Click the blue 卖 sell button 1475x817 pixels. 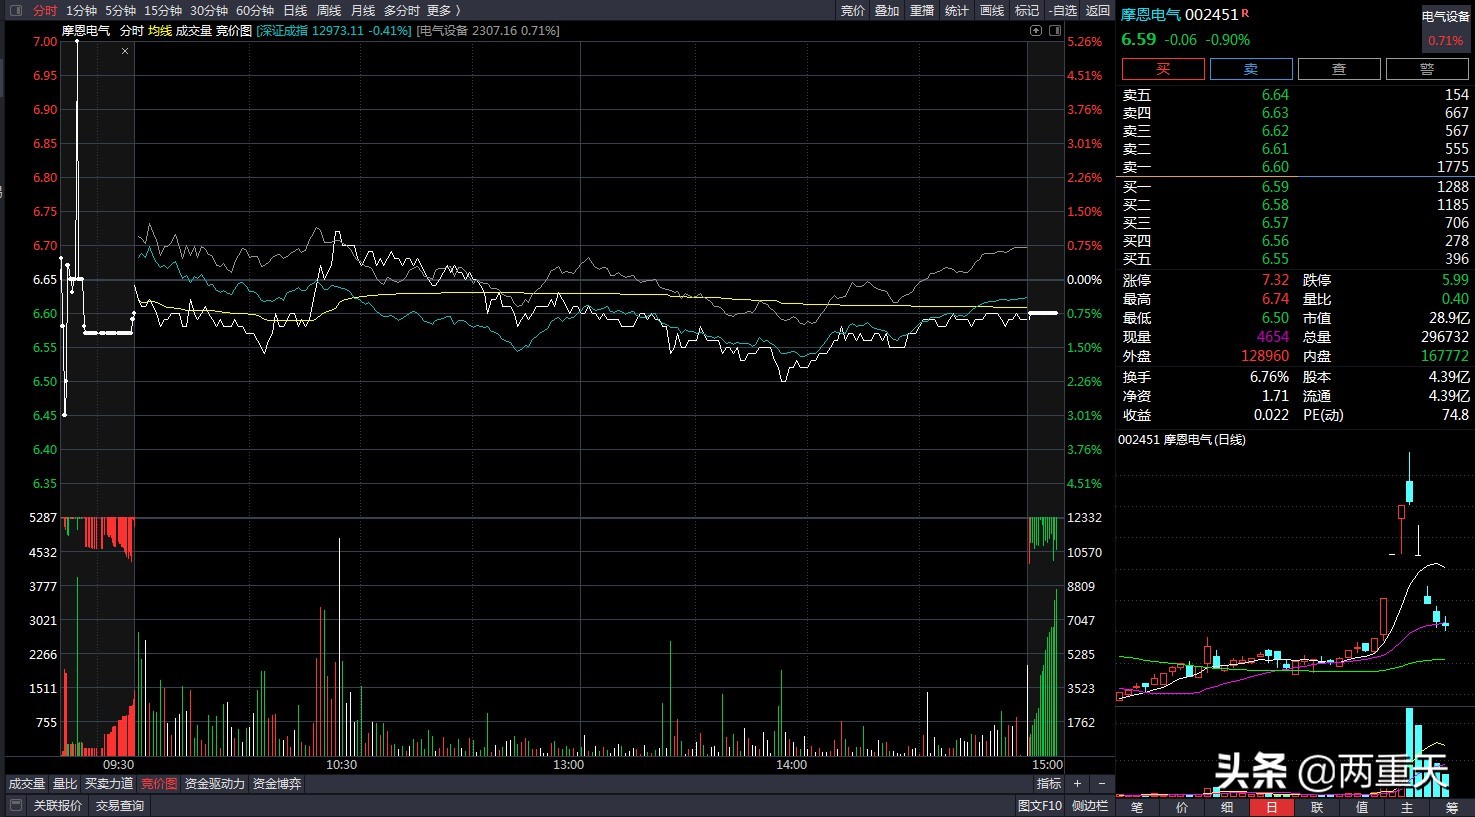1251,69
